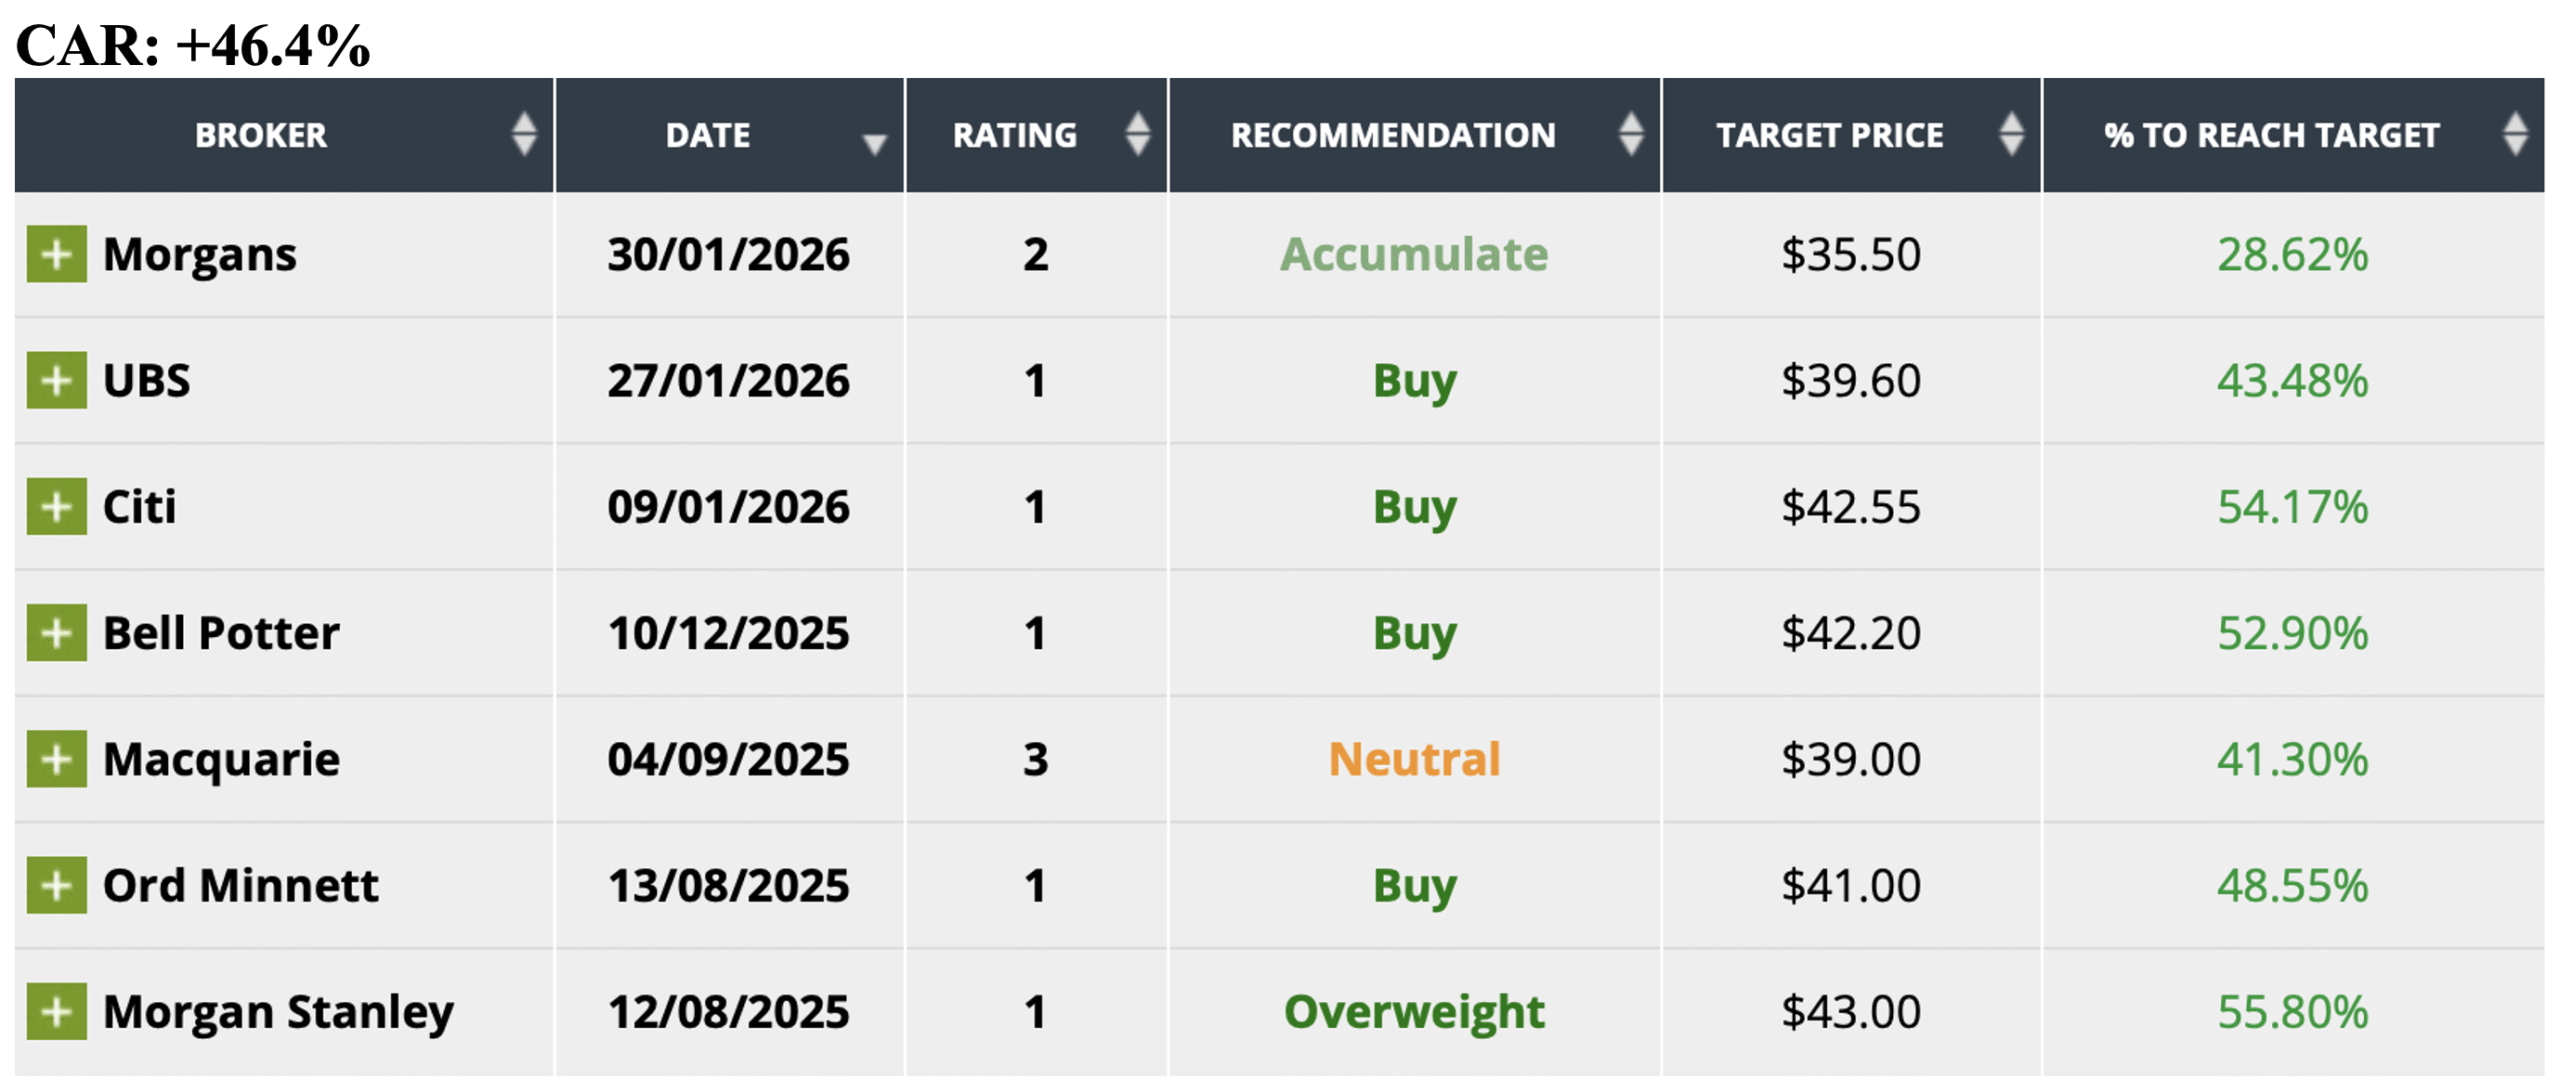Image resolution: width=2560 pixels, height=1092 pixels.
Task: Click the Accumulate recommendation for Morgans
Action: (1414, 254)
